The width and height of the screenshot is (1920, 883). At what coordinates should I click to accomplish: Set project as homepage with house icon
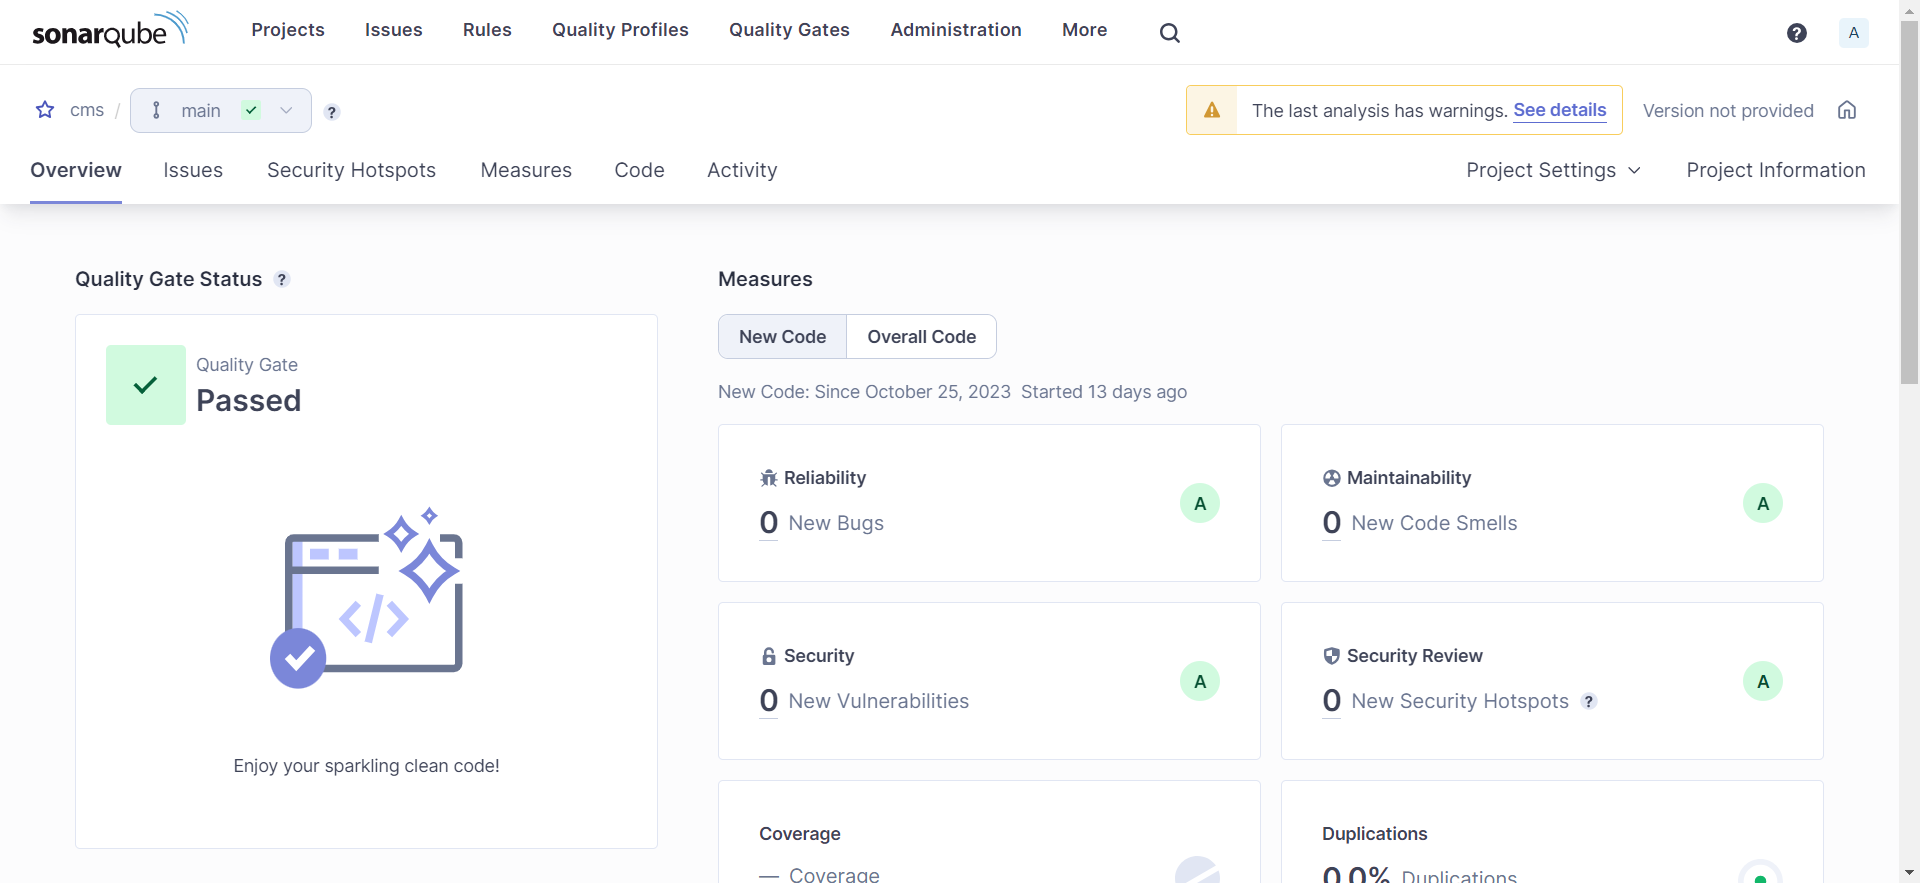[1847, 110]
